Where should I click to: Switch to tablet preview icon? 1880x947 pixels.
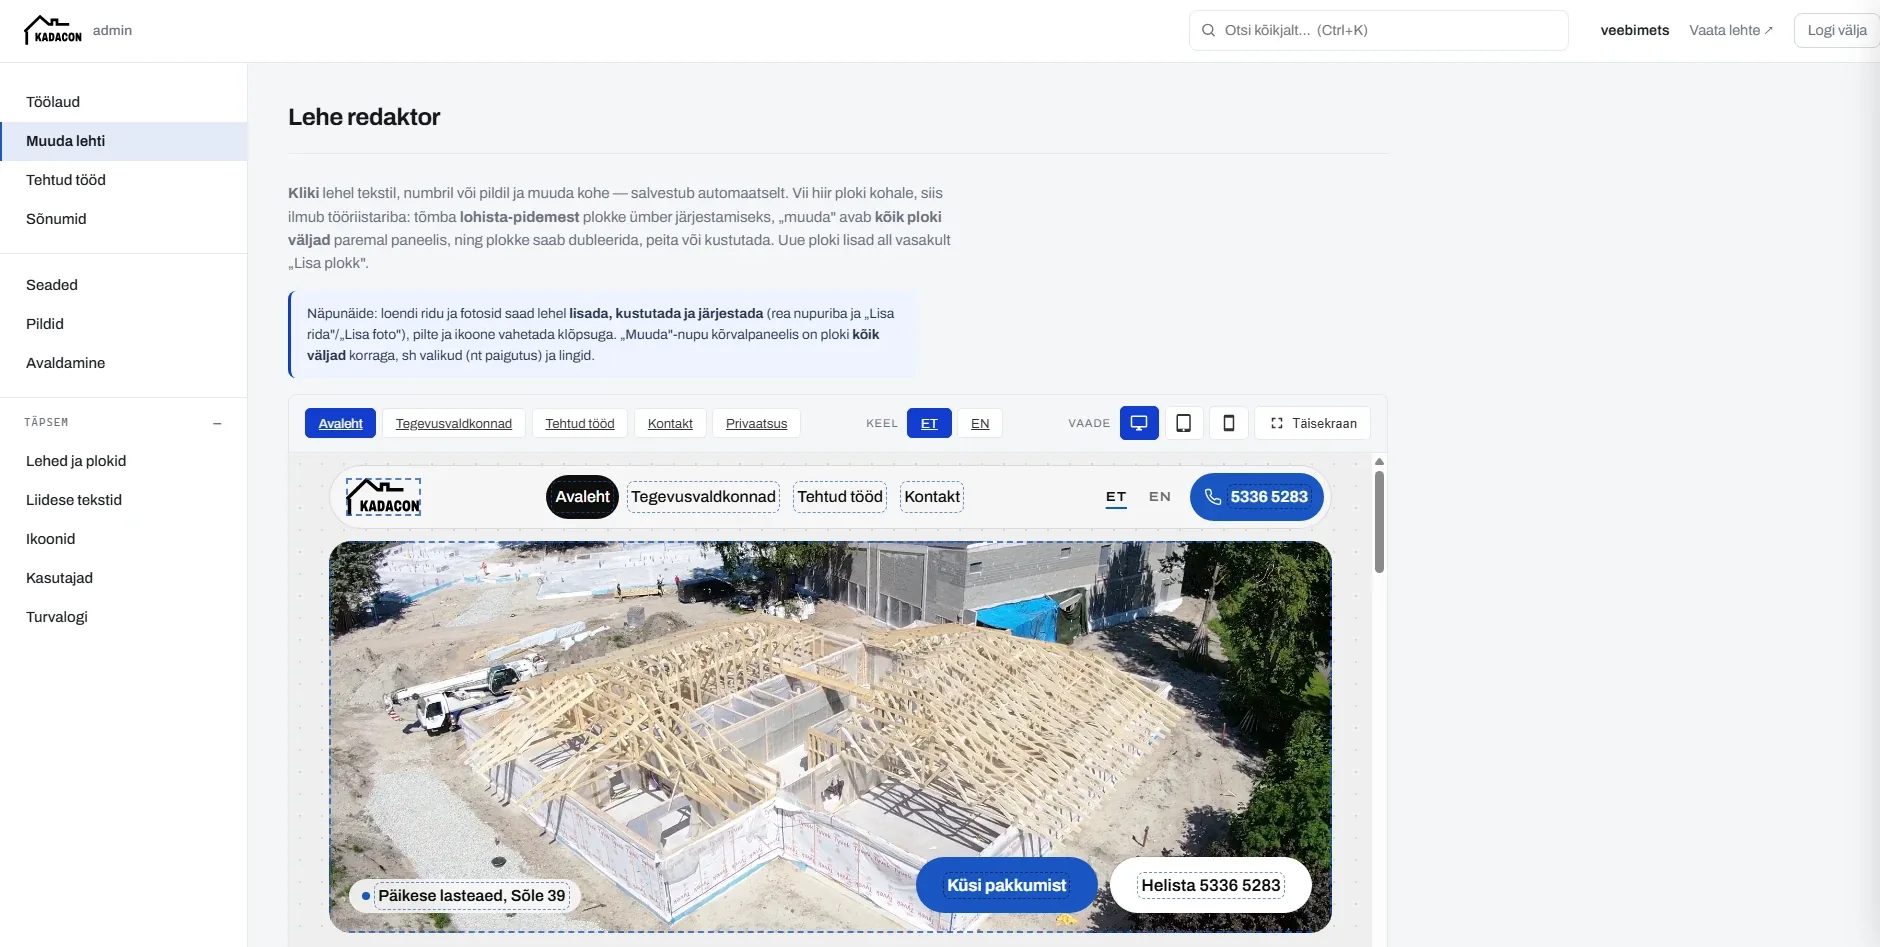[1183, 423]
